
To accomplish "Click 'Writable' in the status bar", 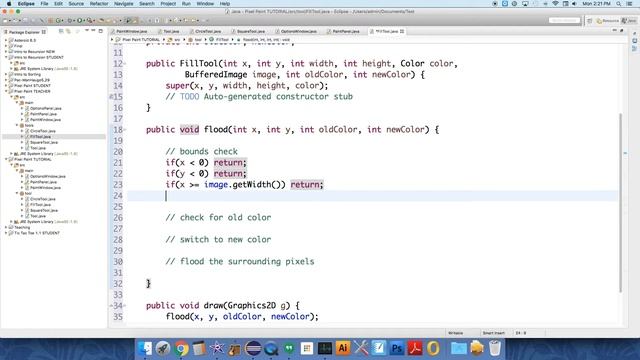I will 456,333.
